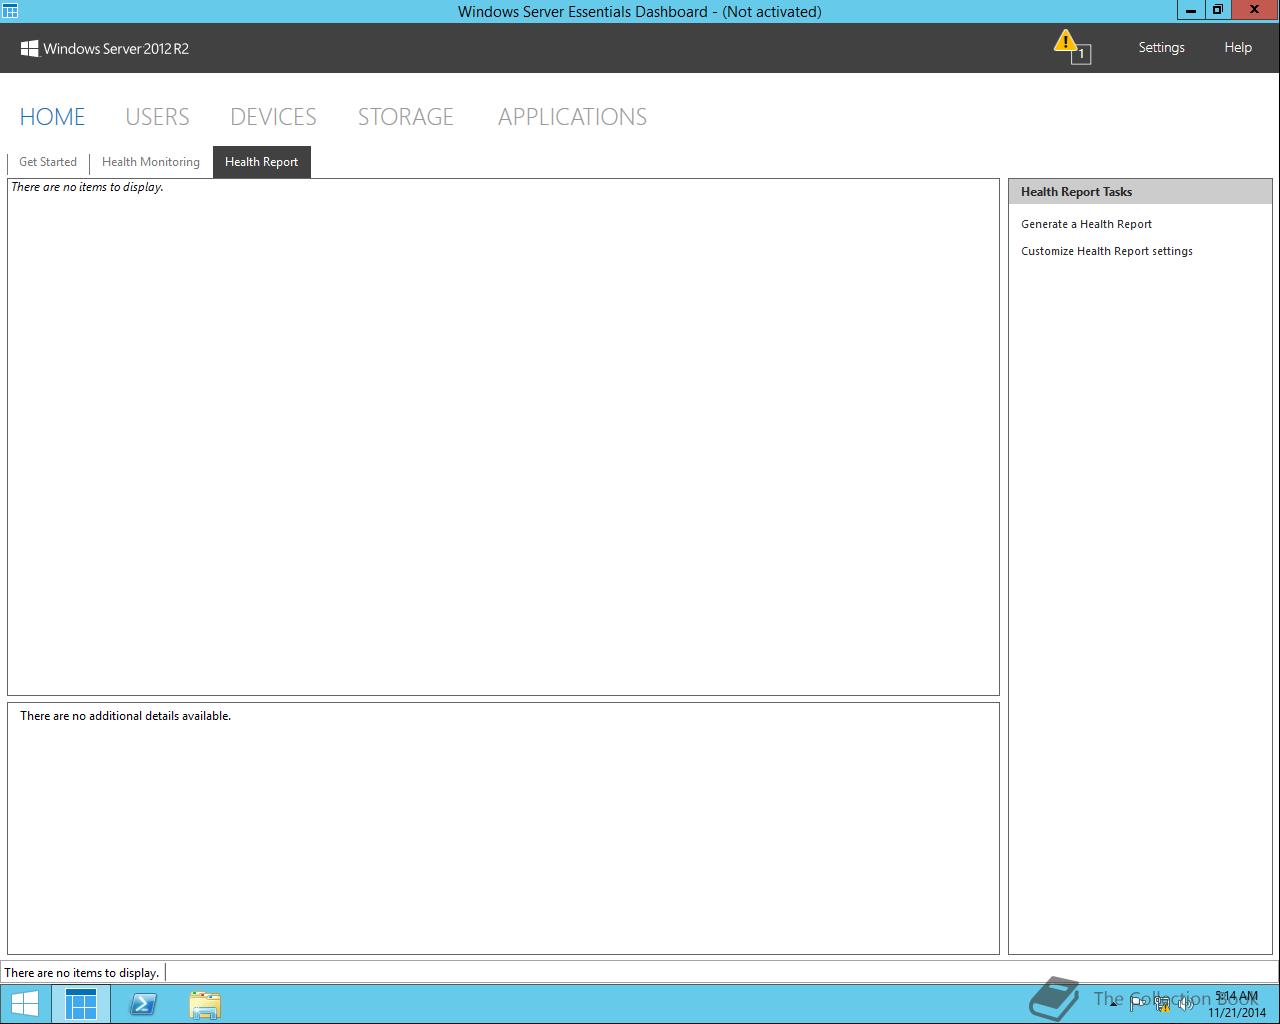Open Customize Health Report settings
This screenshot has height=1024, width=1280.
coord(1106,251)
